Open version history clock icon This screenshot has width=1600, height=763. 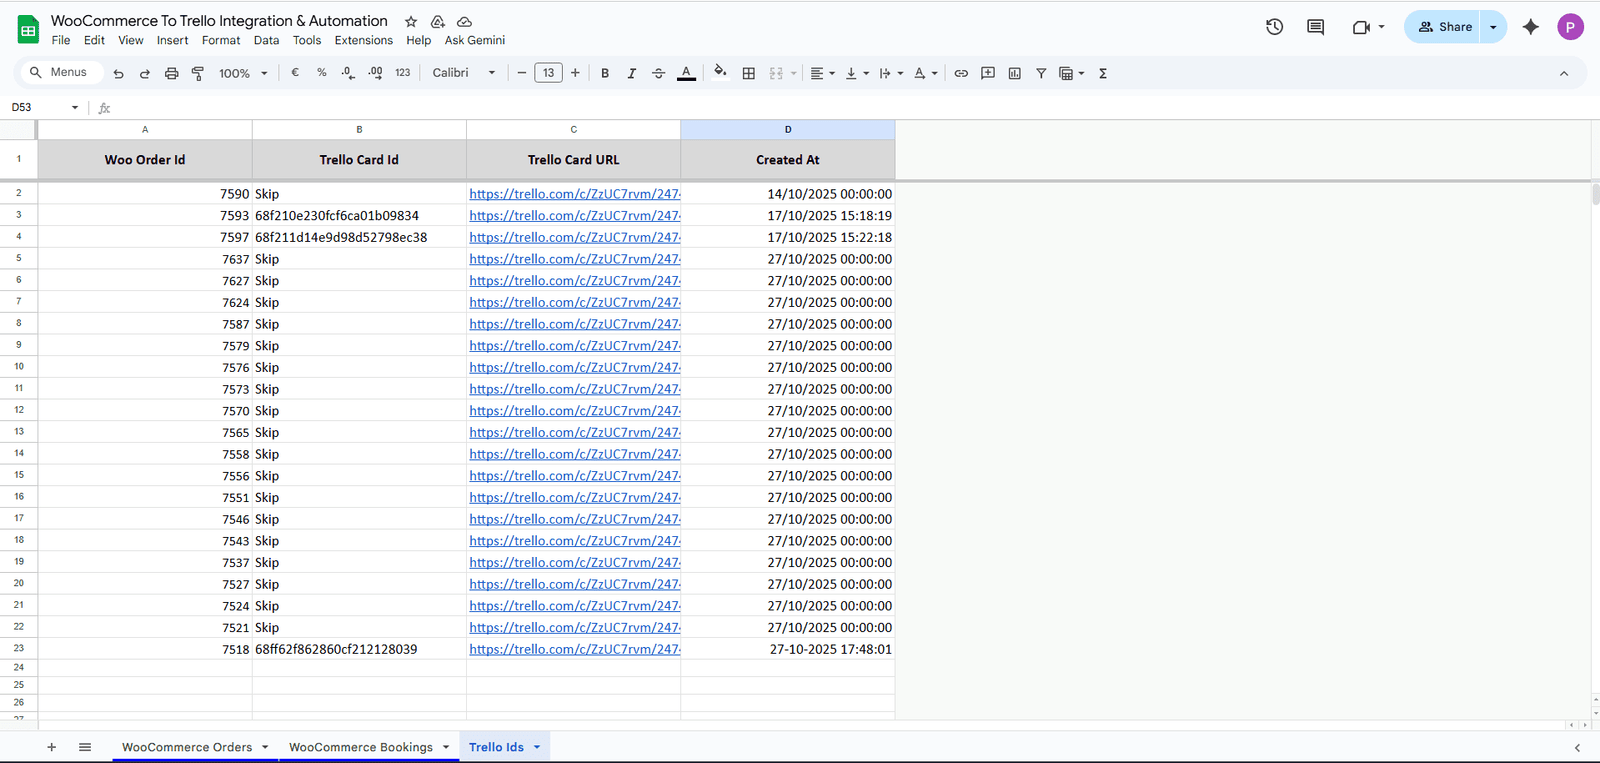[1274, 27]
